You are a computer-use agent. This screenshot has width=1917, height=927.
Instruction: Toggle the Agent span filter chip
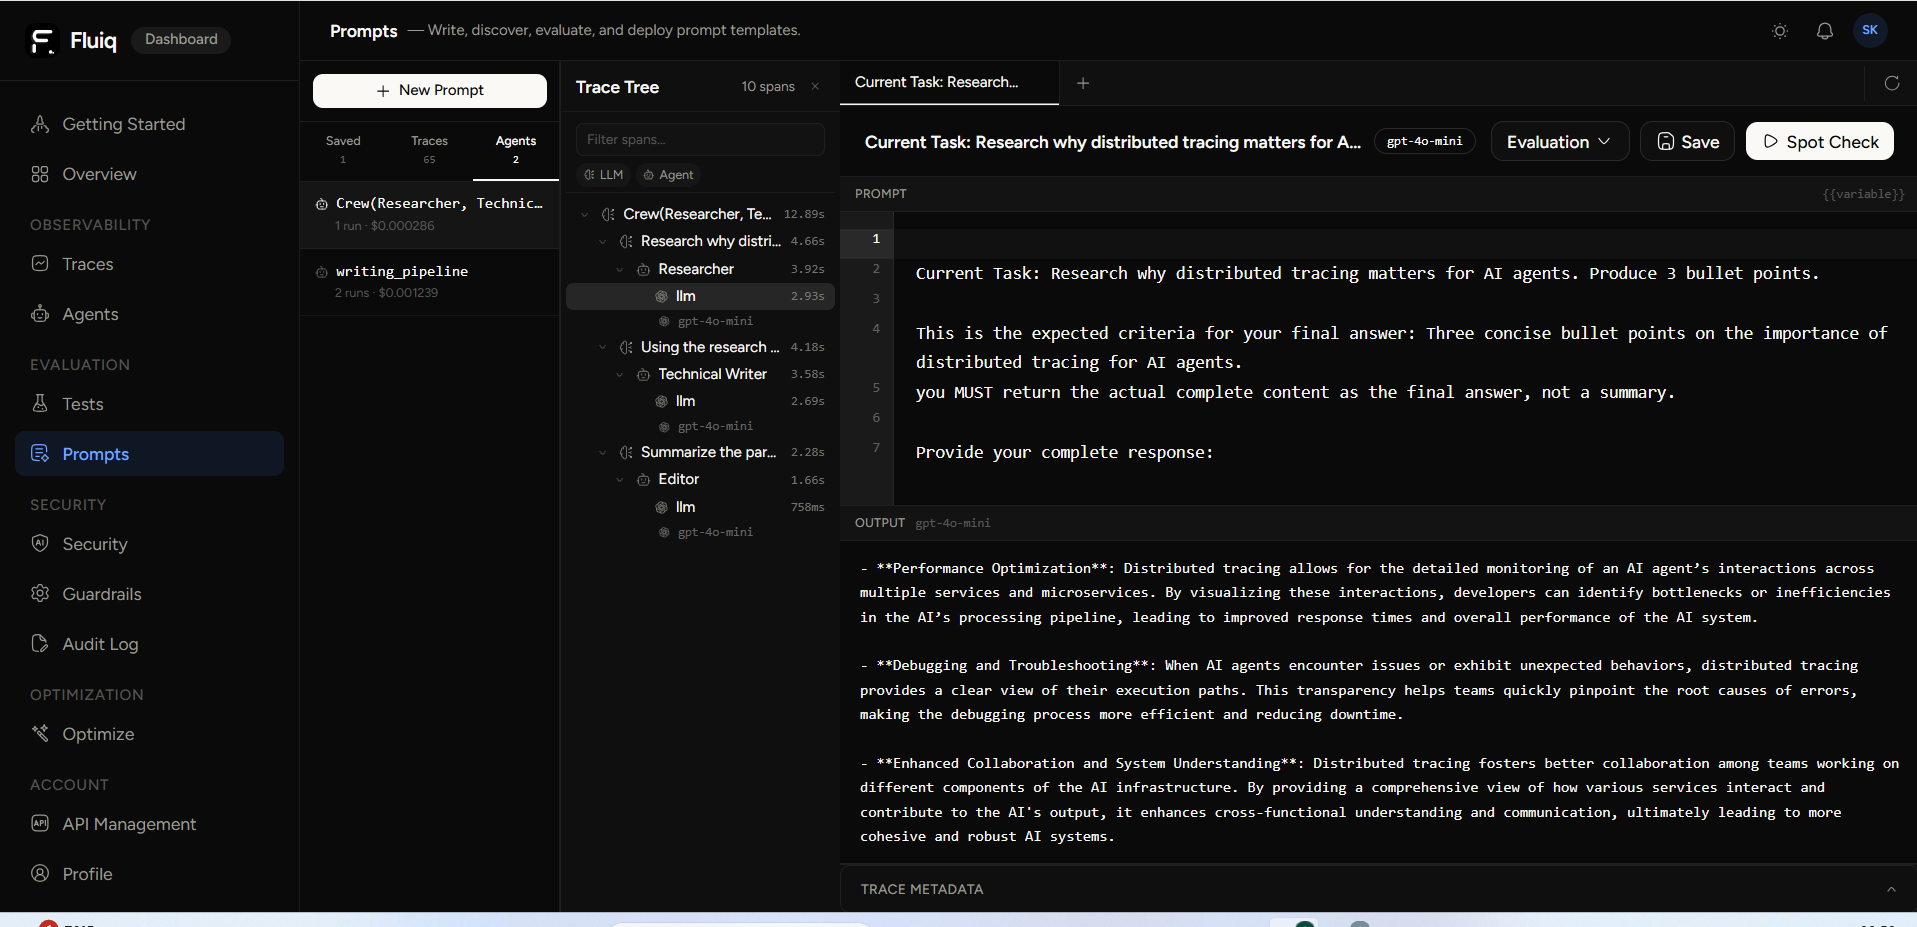point(668,175)
